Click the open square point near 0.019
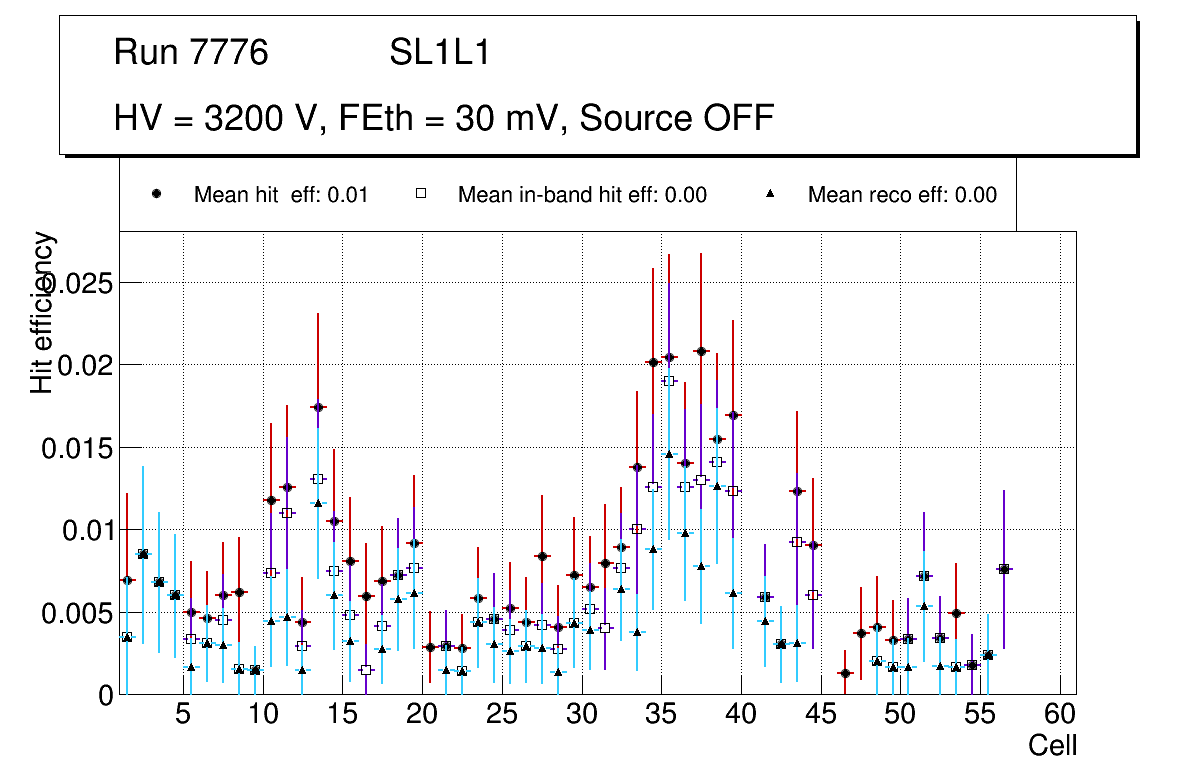 click(669, 381)
